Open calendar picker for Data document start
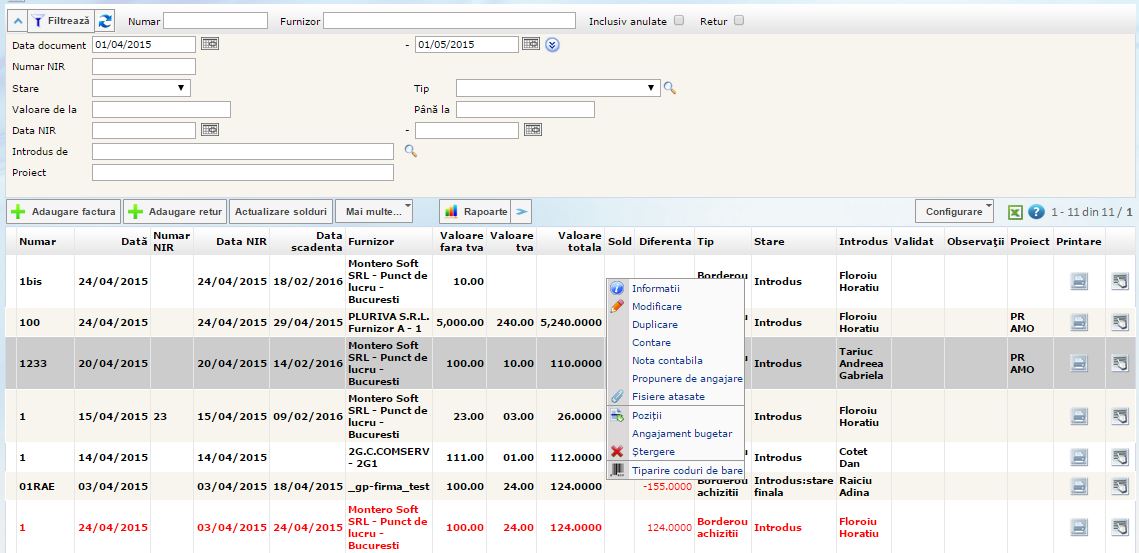 coord(210,44)
